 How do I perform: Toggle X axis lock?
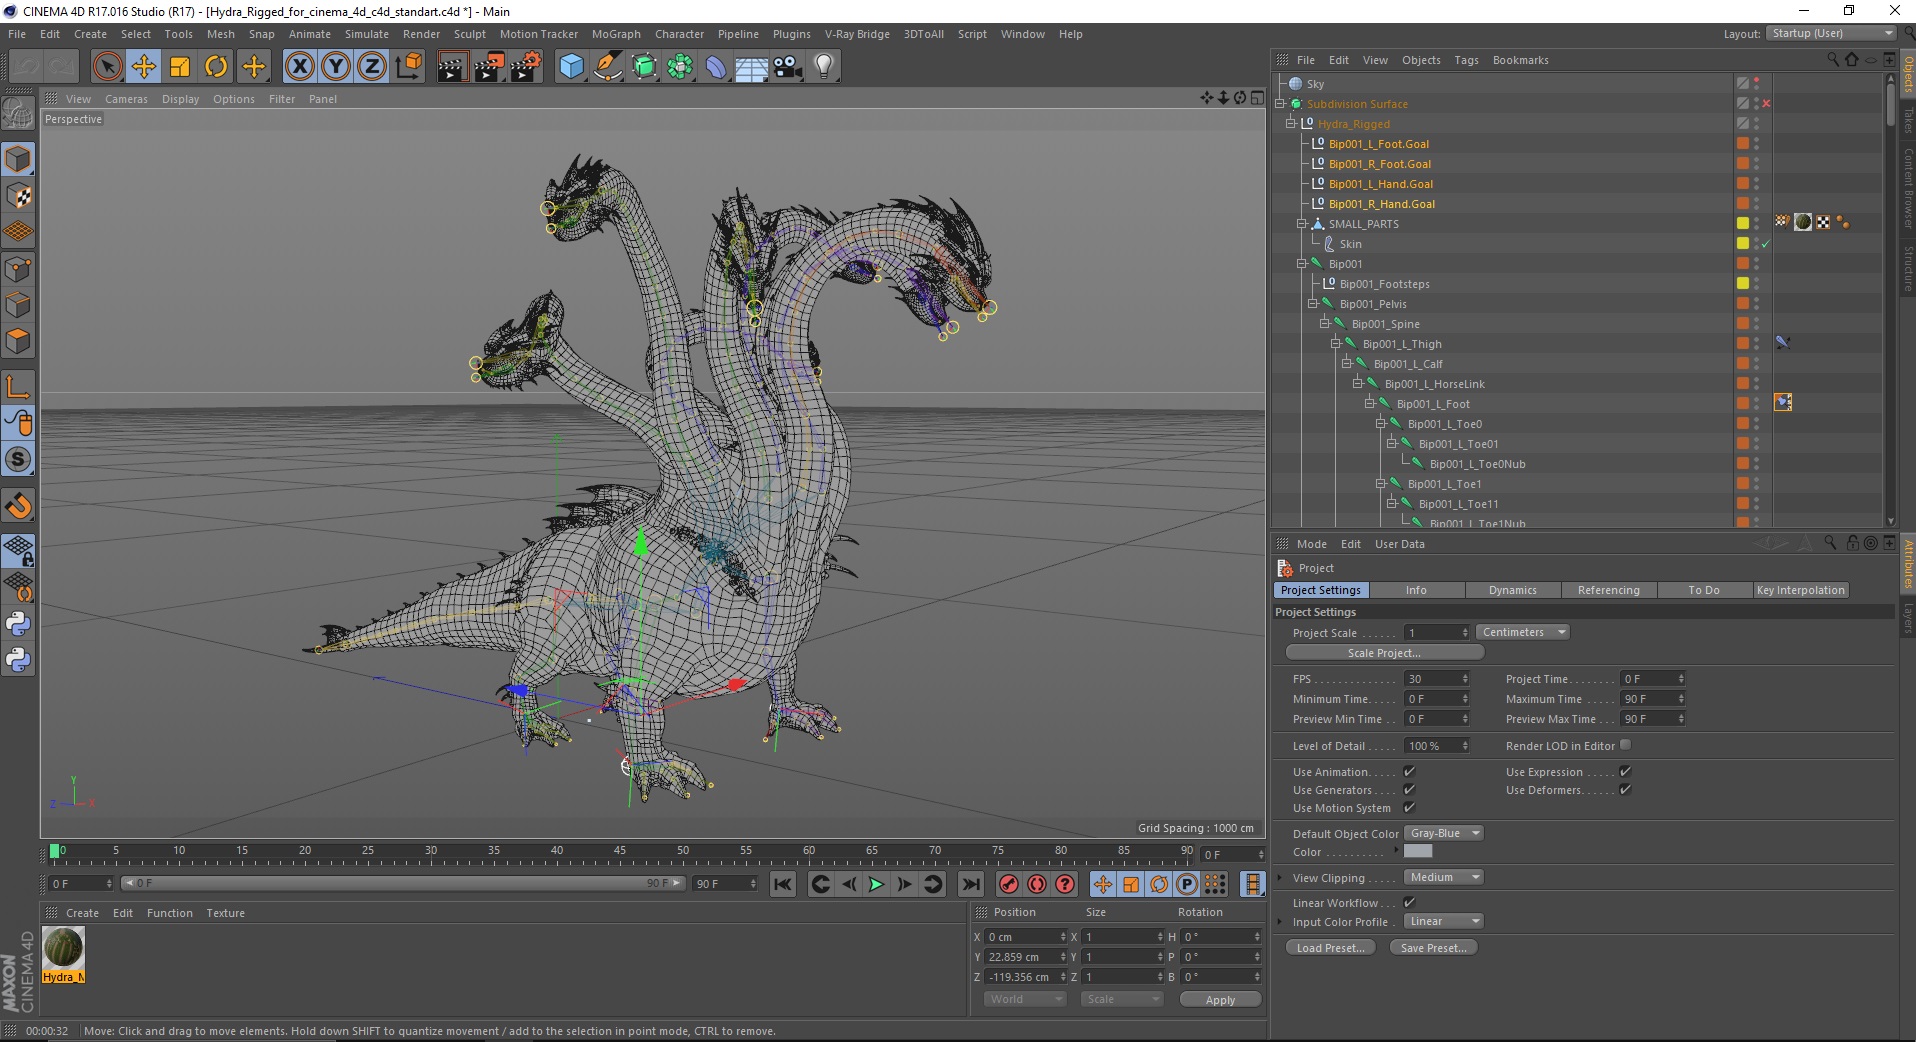(299, 67)
